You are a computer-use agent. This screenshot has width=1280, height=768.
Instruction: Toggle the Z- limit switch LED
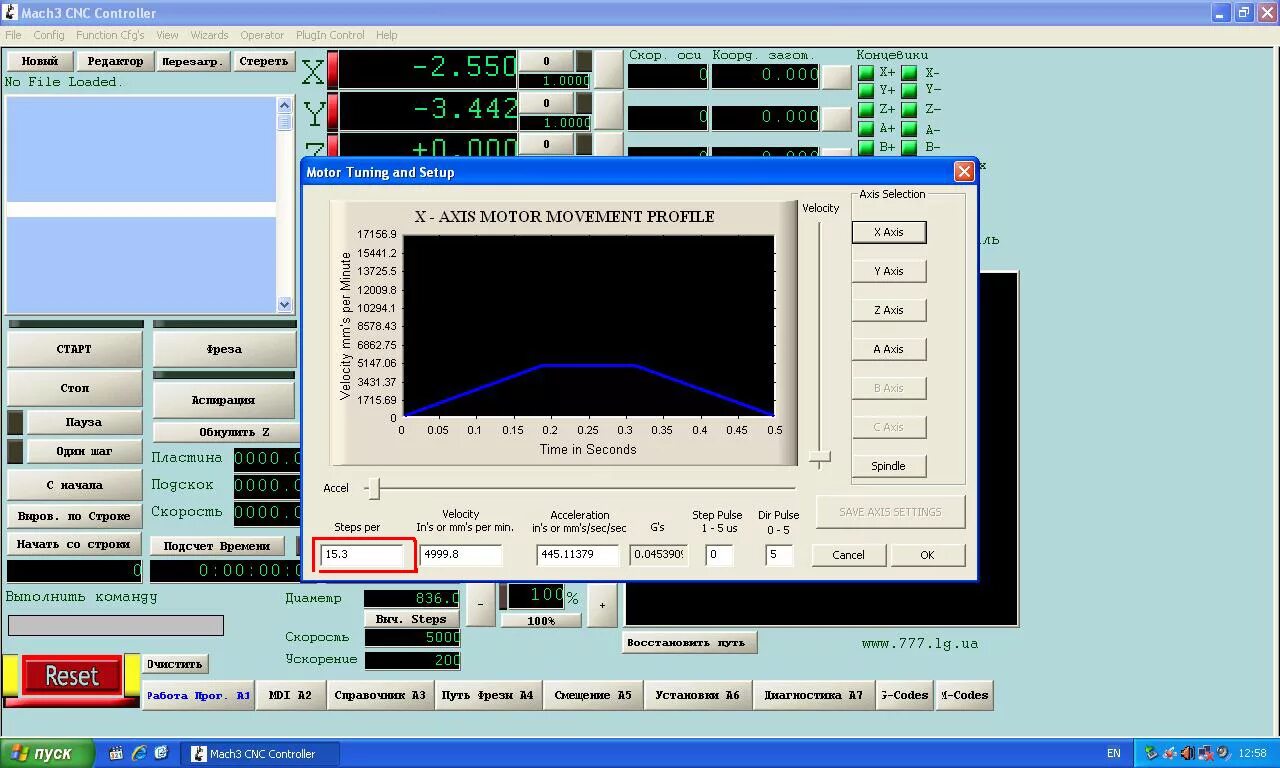(x=909, y=110)
